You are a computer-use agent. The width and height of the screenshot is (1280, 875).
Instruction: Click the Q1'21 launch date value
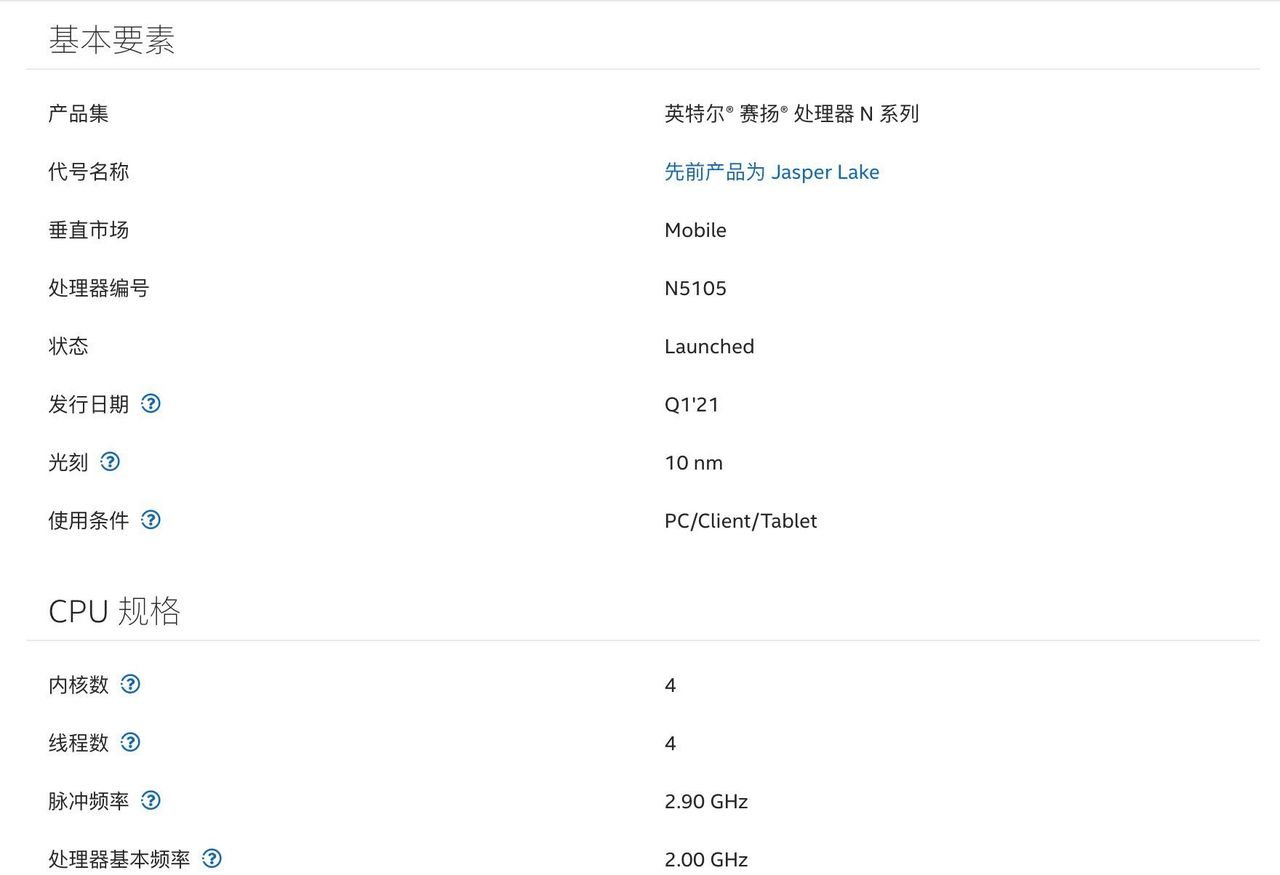[691, 404]
